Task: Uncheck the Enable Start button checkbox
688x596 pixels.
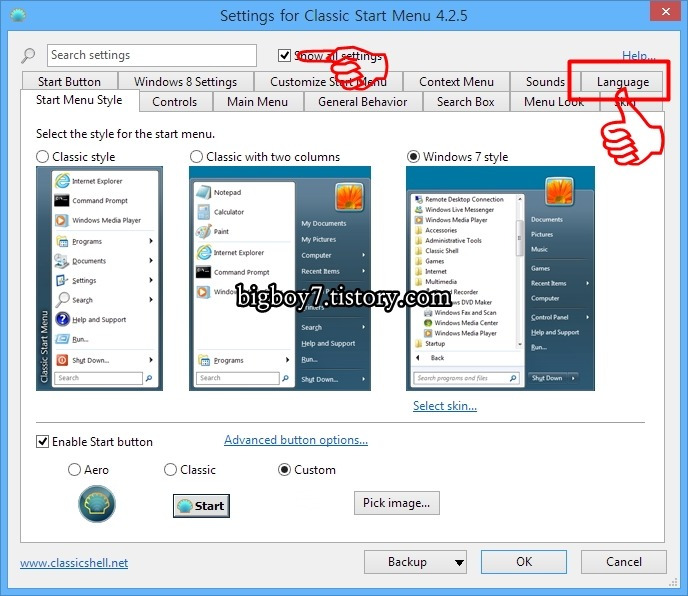Action: click(x=42, y=442)
